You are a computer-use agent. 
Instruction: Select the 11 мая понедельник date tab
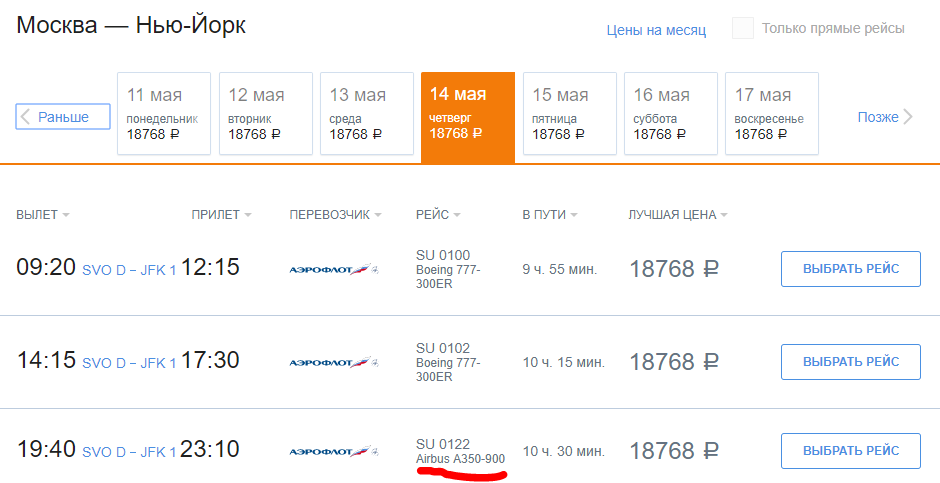(164, 114)
